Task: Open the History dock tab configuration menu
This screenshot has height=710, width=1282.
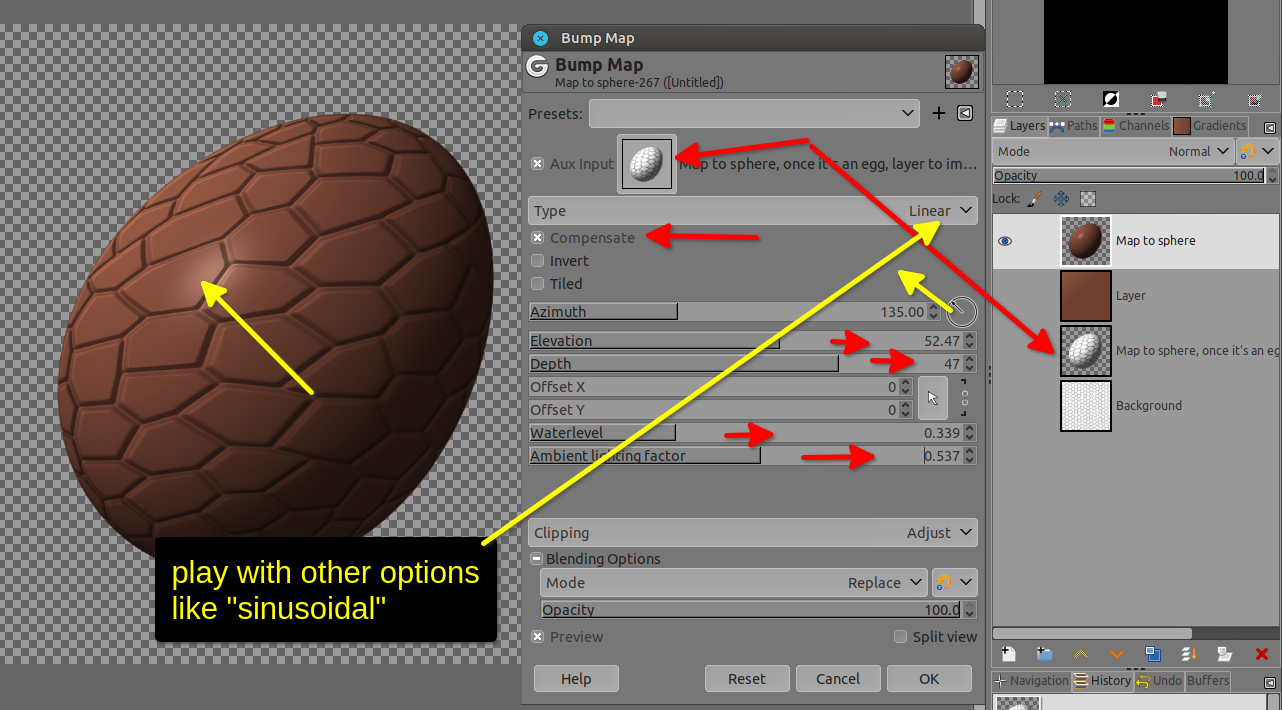Action: click(1270, 681)
